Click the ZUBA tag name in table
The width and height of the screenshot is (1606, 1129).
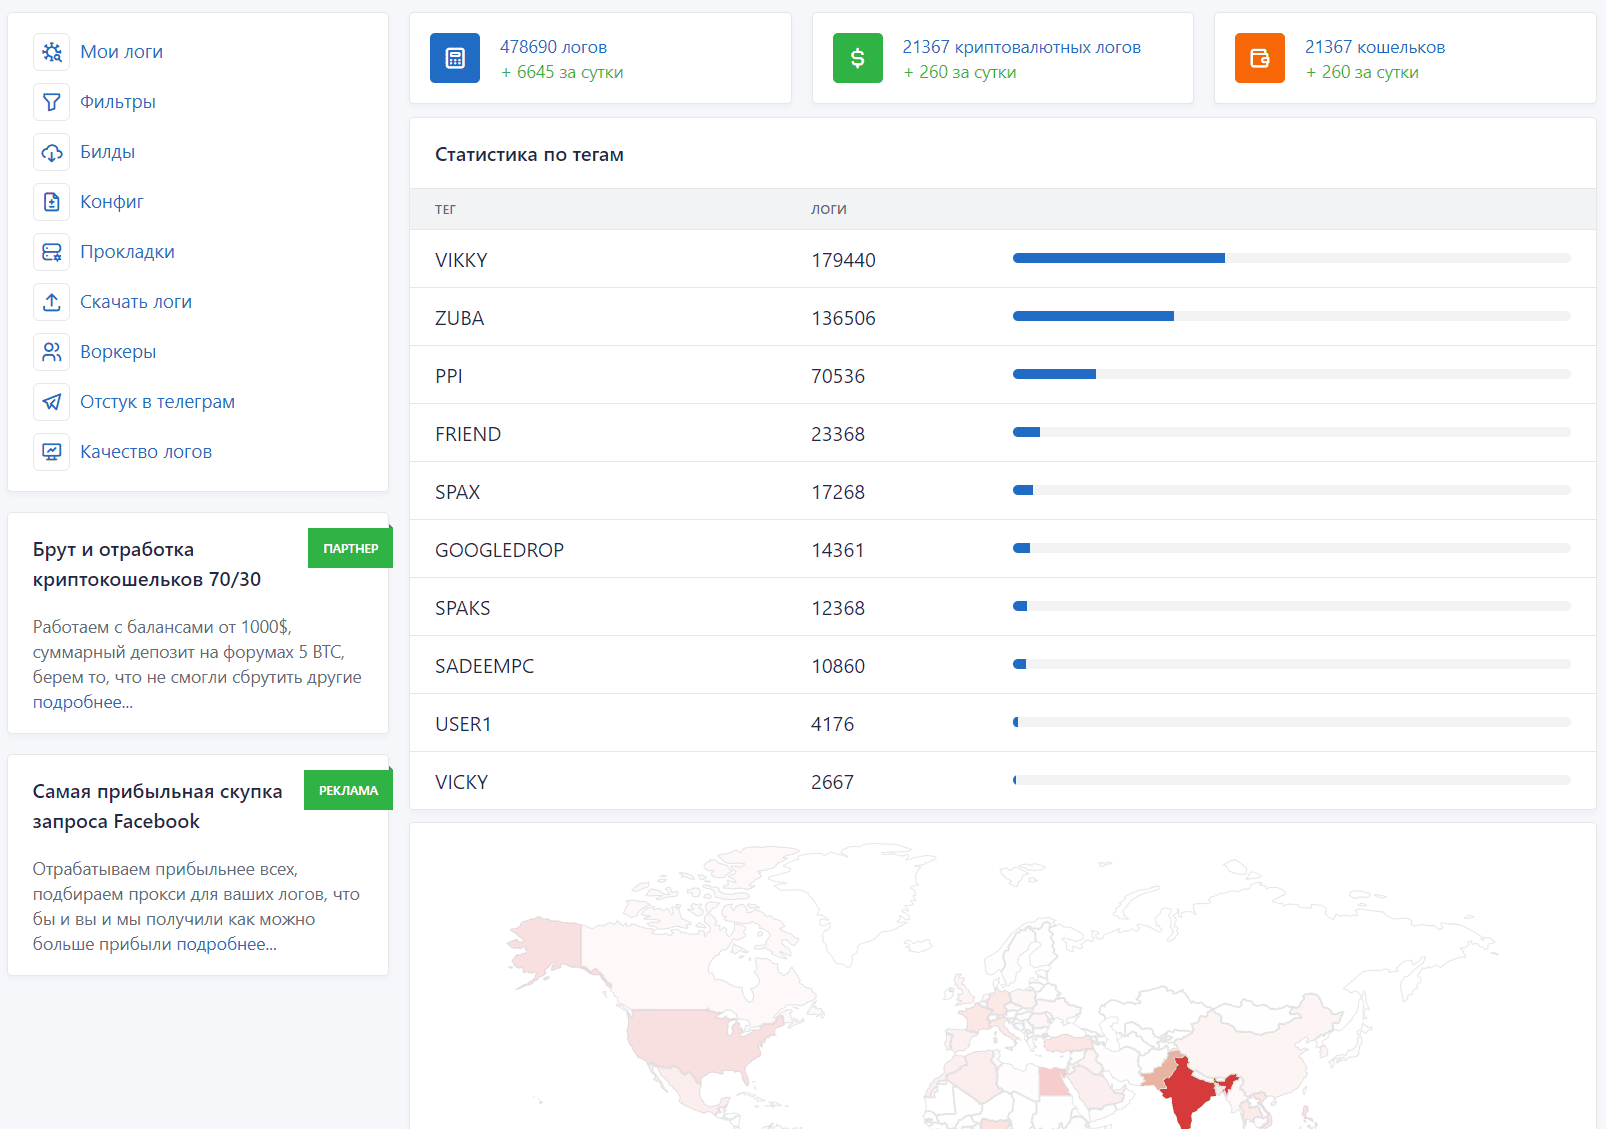(x=459, y=318)
